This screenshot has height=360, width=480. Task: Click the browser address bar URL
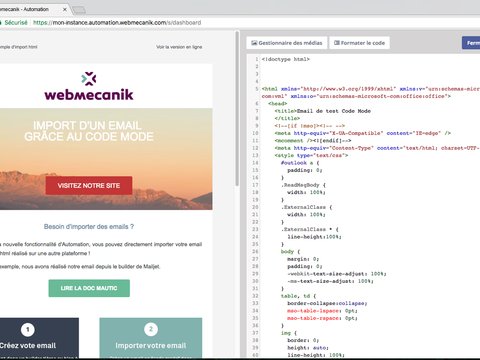tap(117, 23)
